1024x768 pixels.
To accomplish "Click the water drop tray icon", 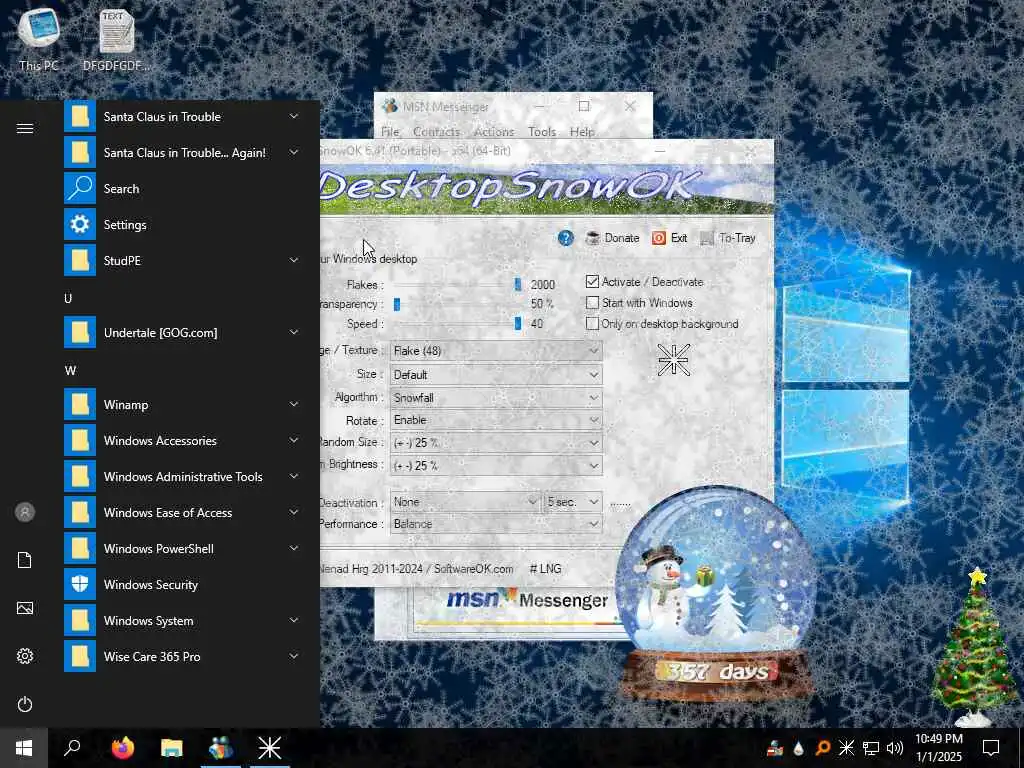I will (799, 748).
